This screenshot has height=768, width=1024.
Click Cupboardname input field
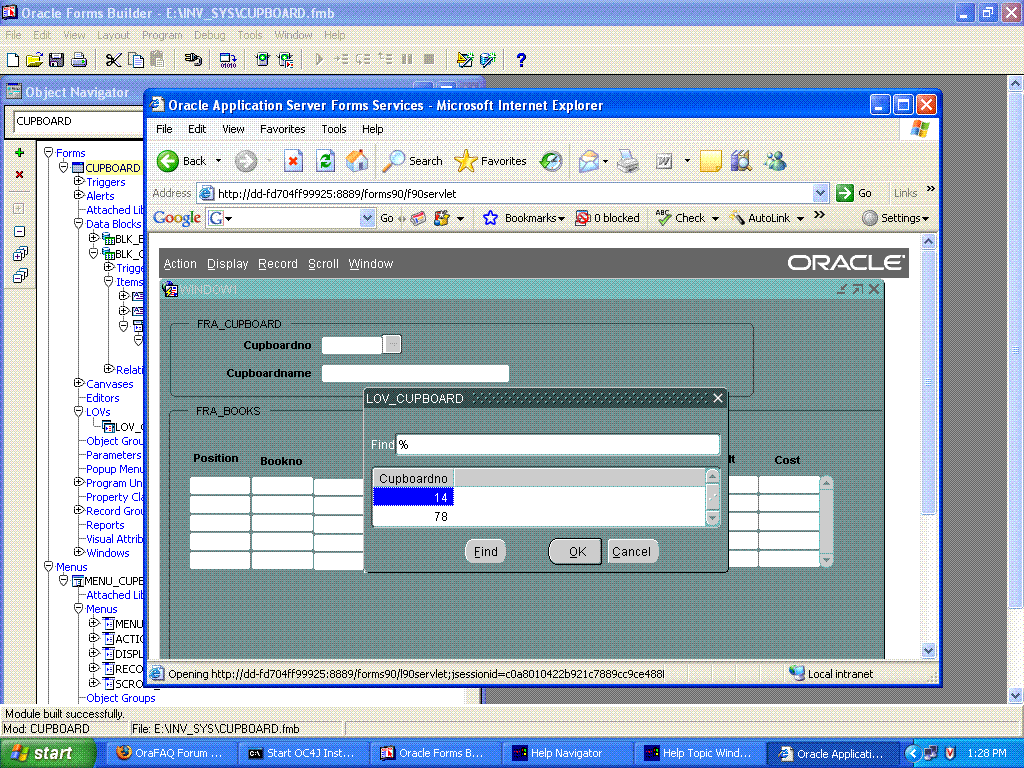point(415,374)
